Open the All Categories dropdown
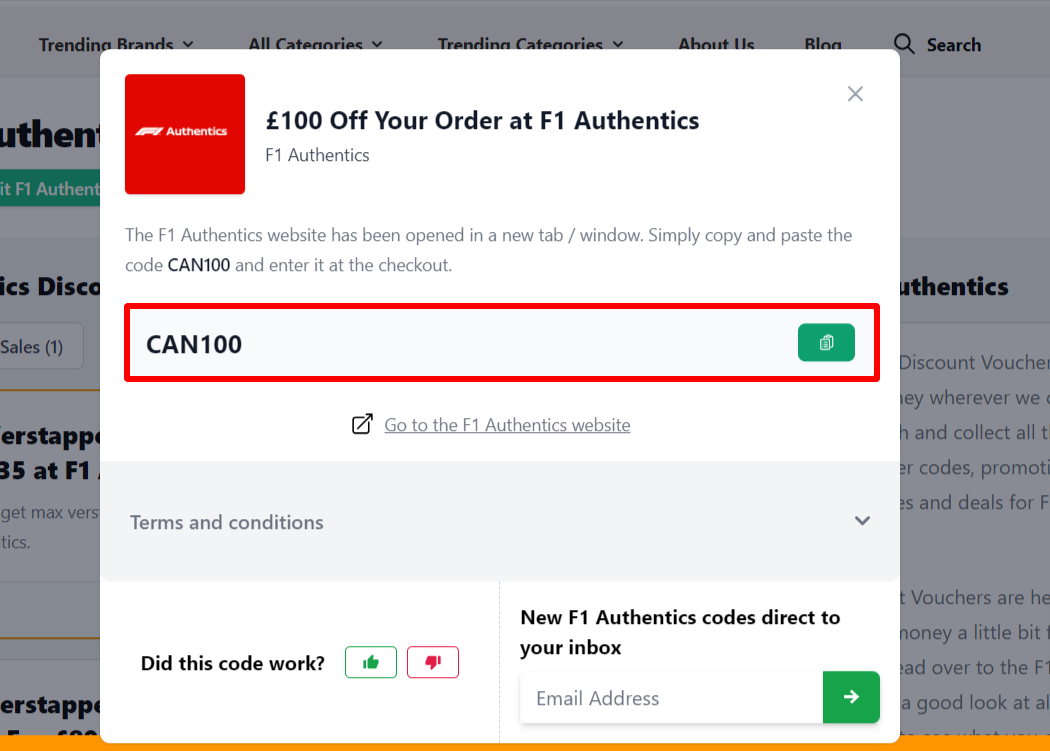The width and height of the screenshot is (1050, 751). [x=315, y=45]
